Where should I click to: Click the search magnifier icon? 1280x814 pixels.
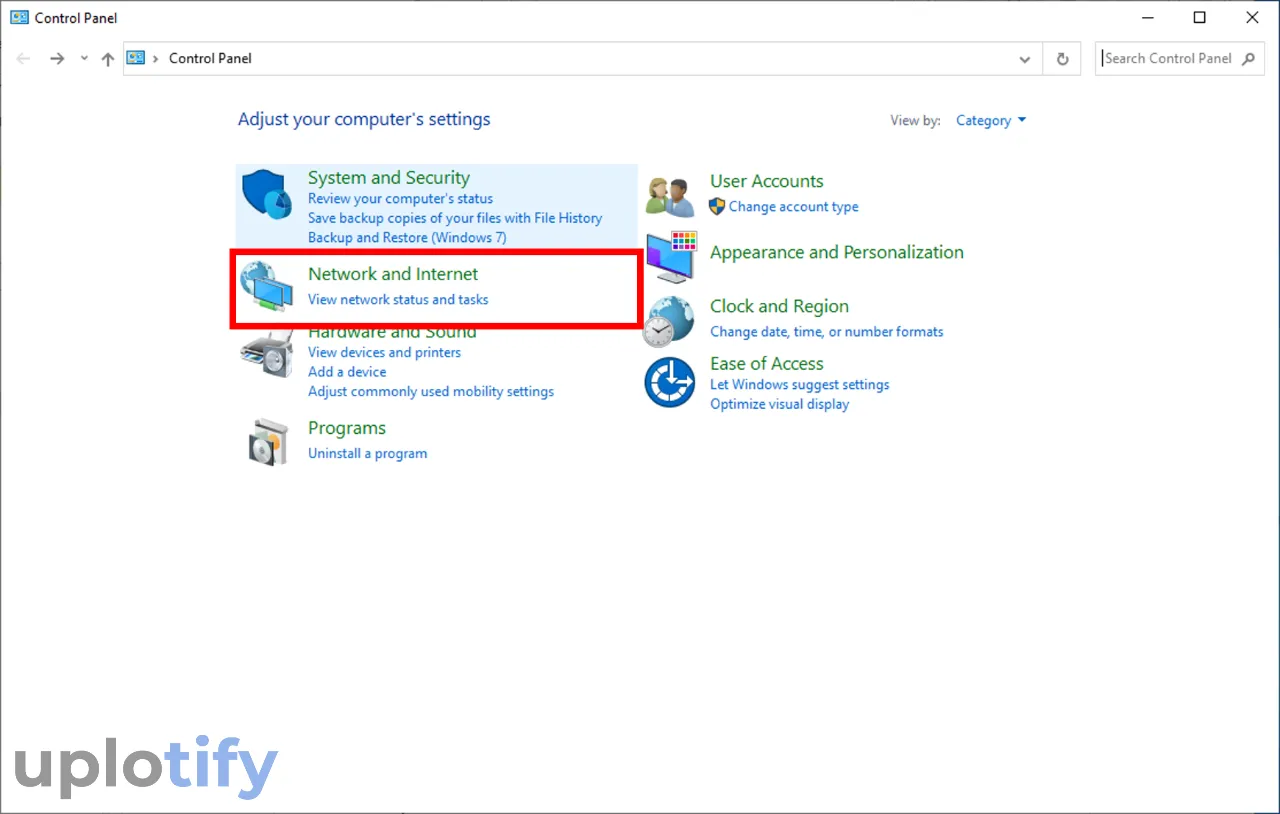1248,59
